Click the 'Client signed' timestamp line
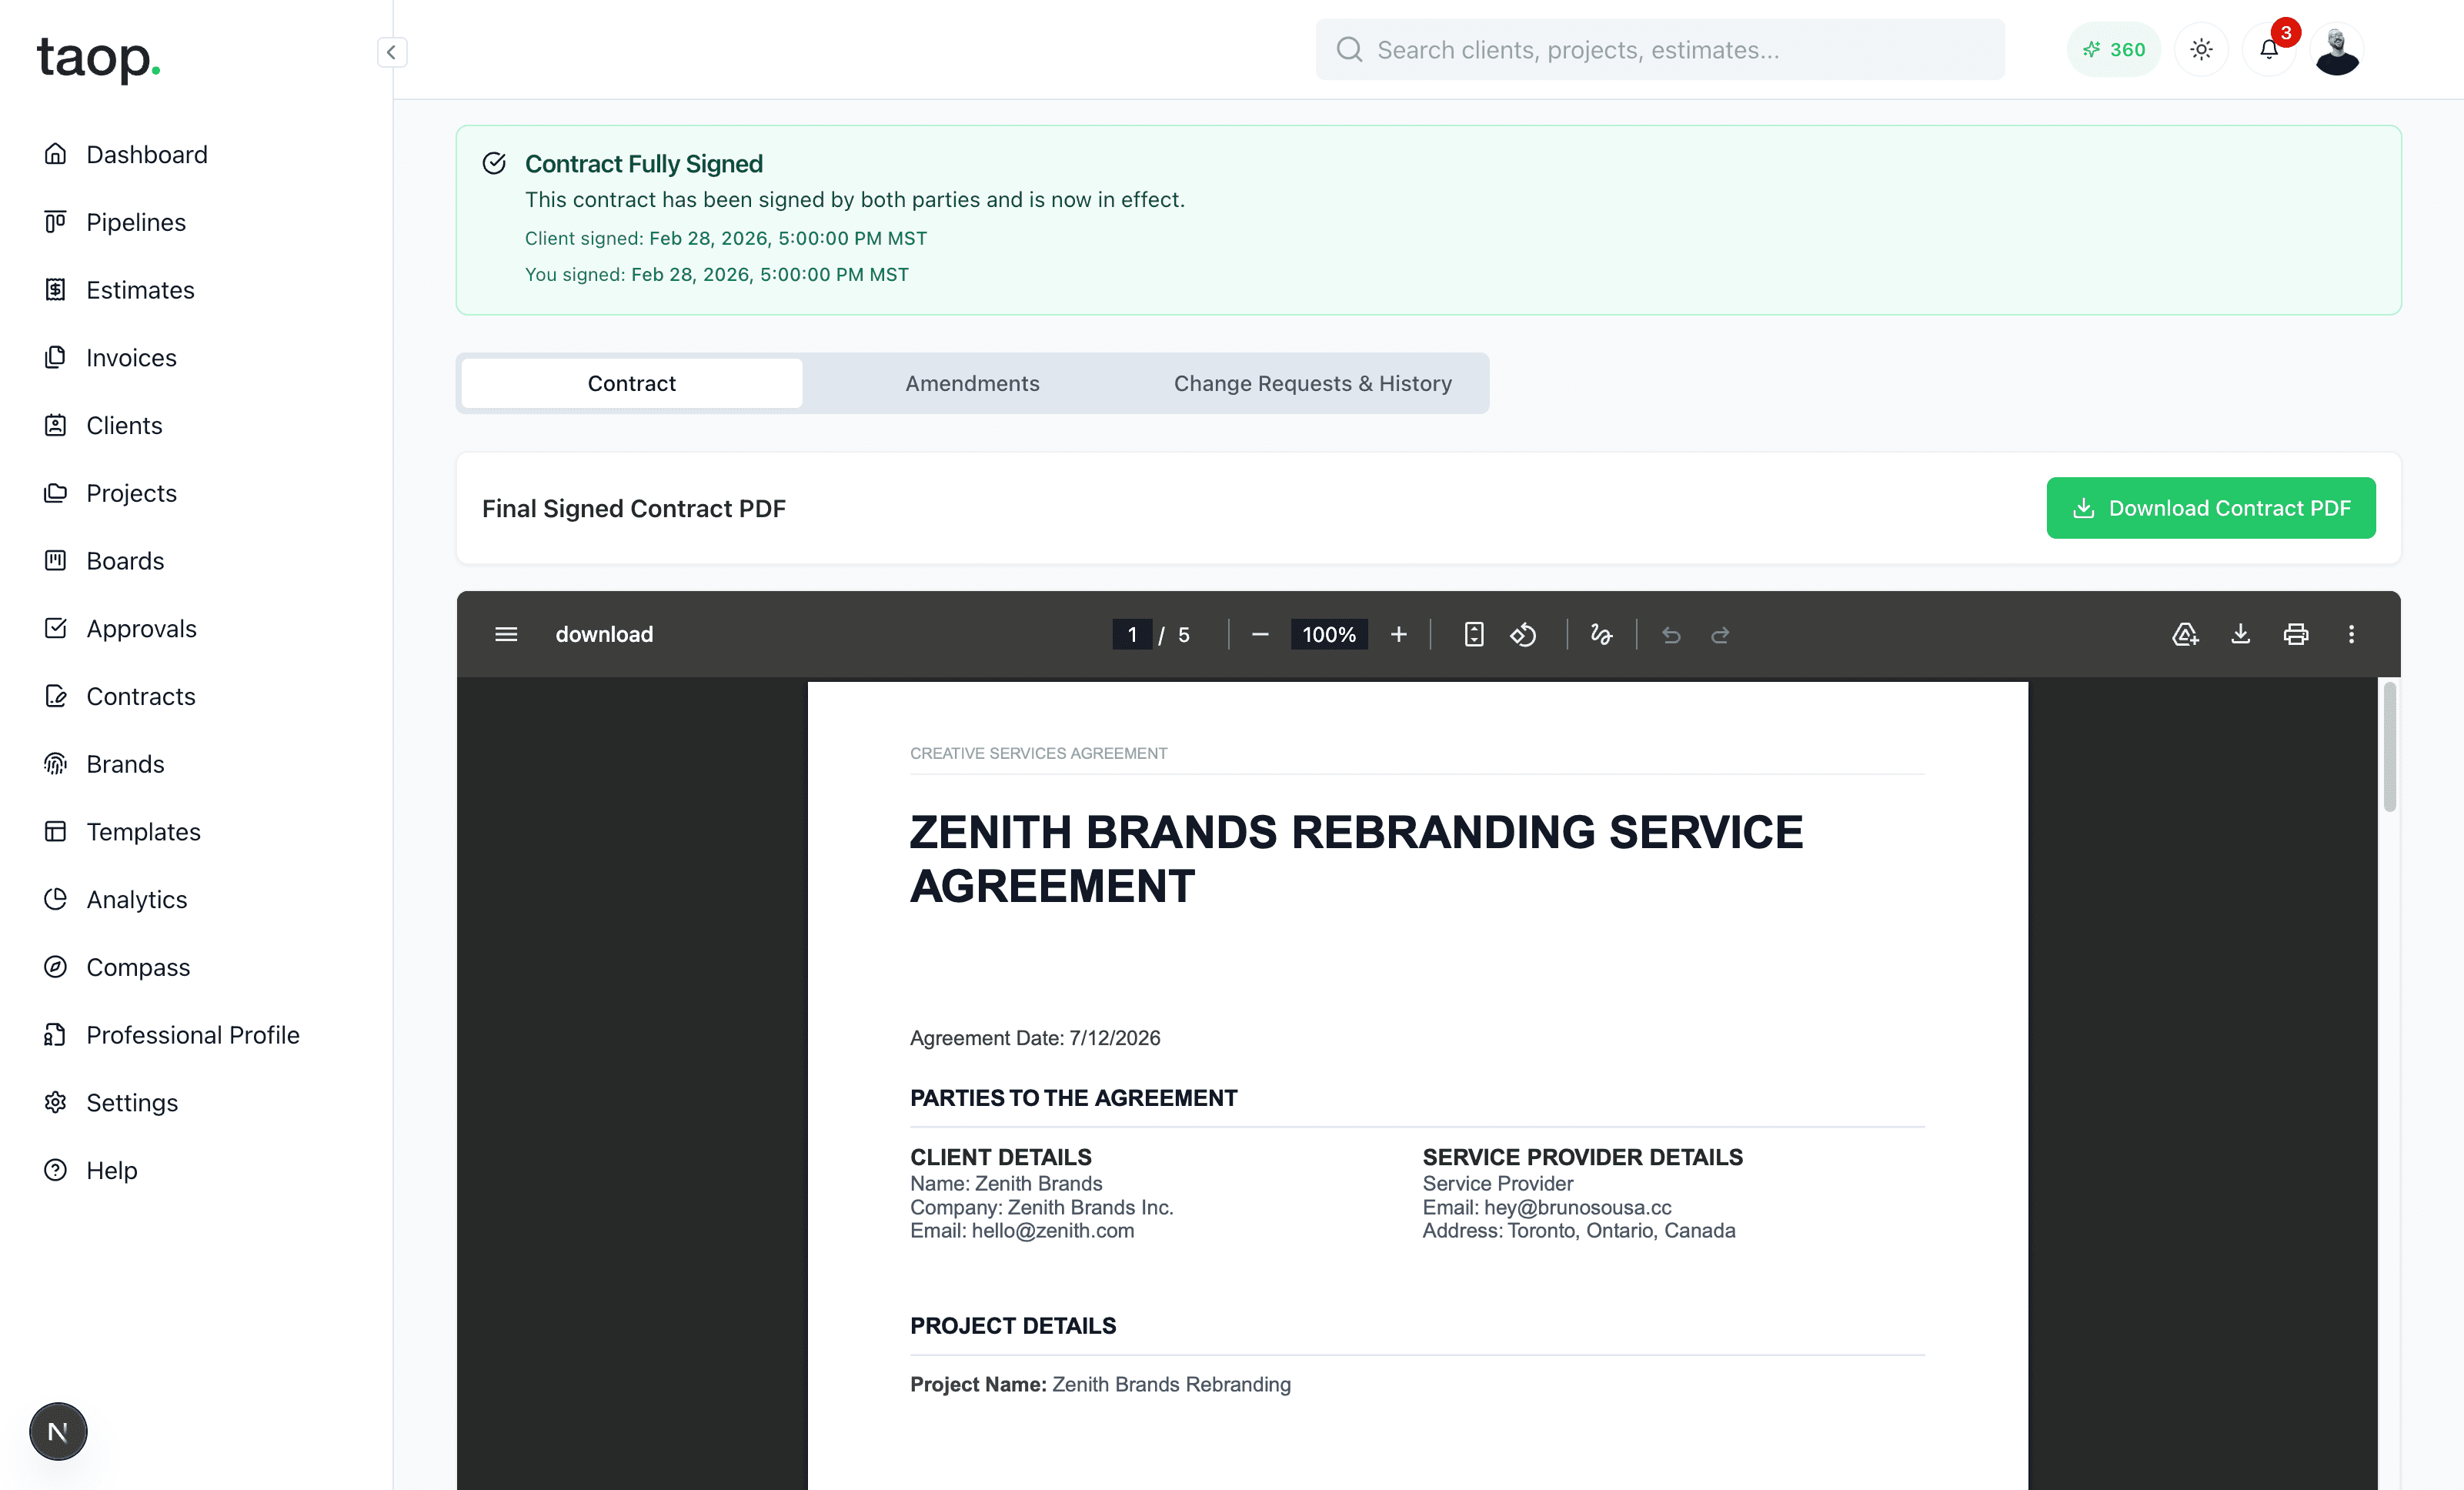This screenshot has width=2464, height=1490. click(726, 238)
